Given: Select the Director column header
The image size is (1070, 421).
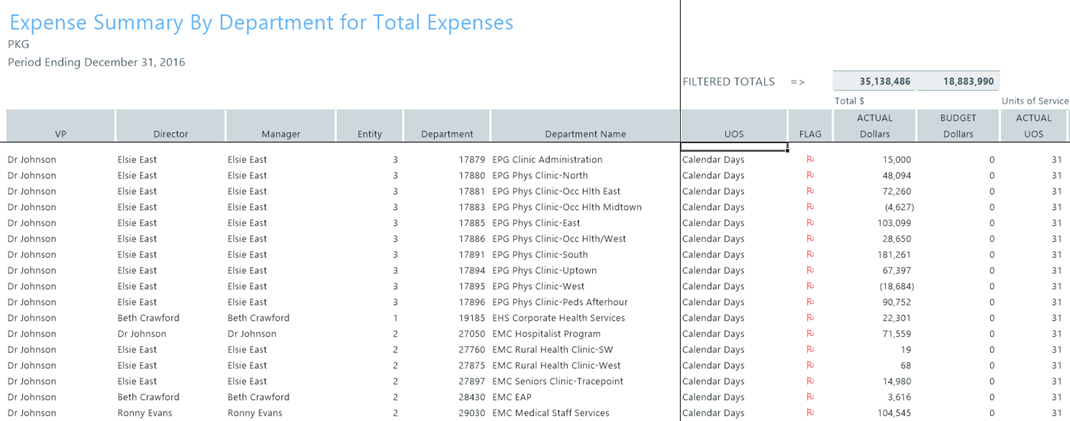Looking at the screenshot, I should [x=170, y=133].
